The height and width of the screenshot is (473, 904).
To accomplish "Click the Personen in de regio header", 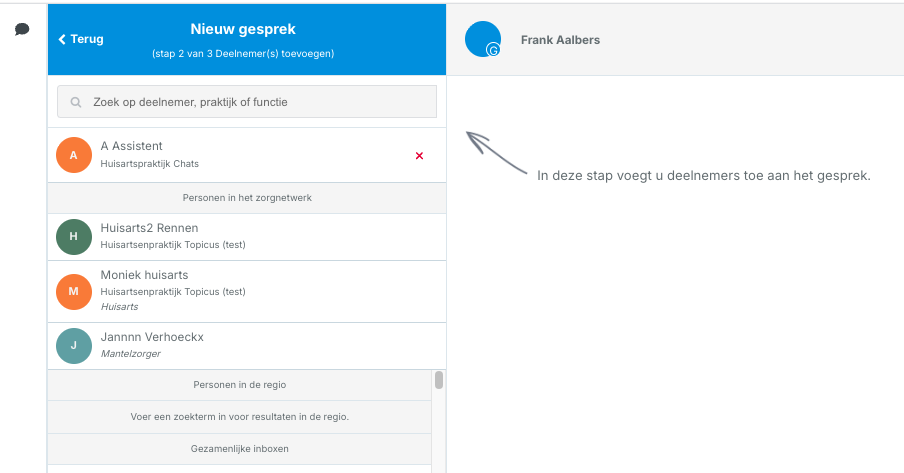I will coord(240,385).
